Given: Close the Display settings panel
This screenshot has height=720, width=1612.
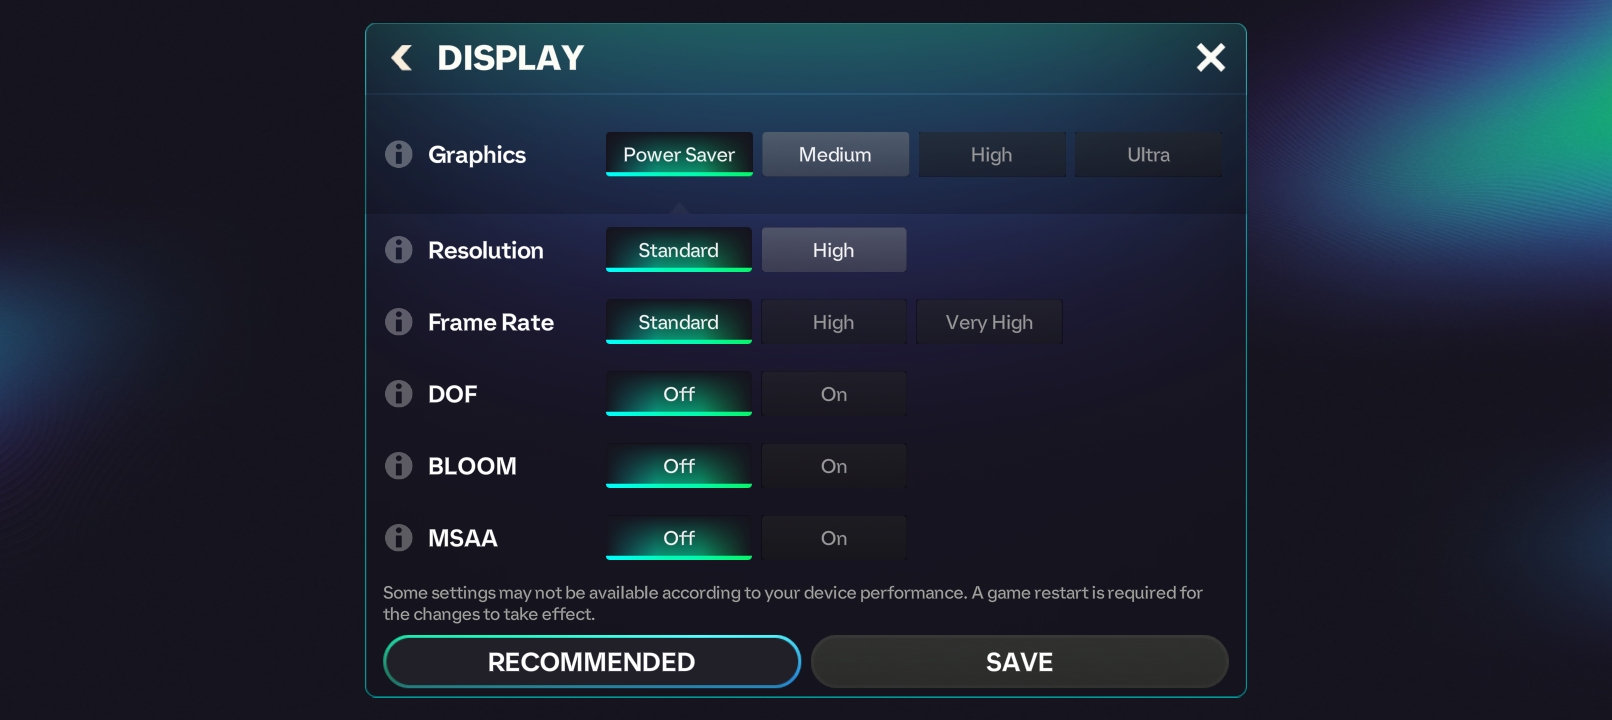Looking at the screenshot, I should (x=1210, y=58).
